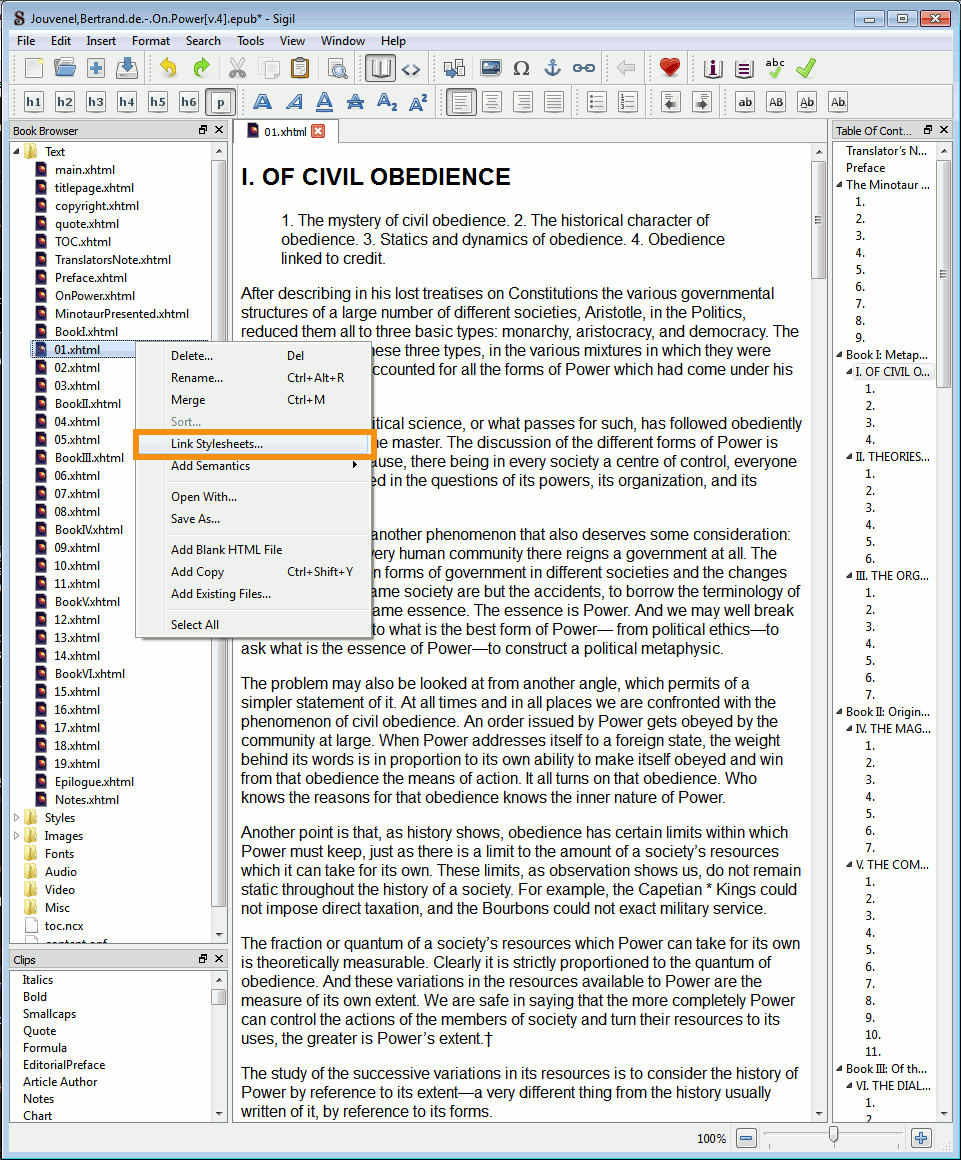Choose Add Blank HTML File in context menu
961x1160 pixels.
tap(252, 550)
